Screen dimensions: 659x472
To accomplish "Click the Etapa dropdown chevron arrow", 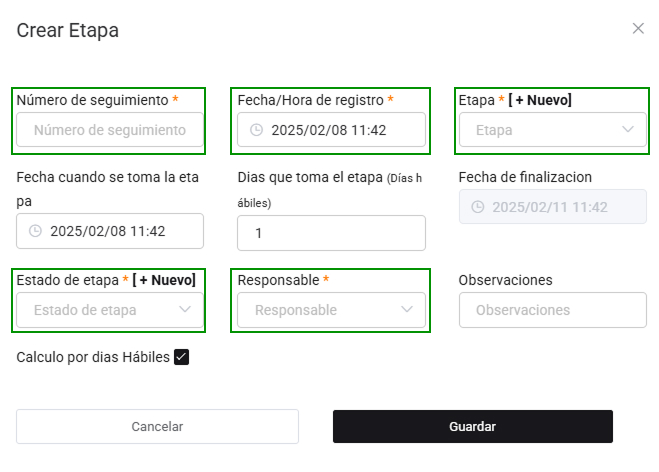I will [x=628, y=130].
